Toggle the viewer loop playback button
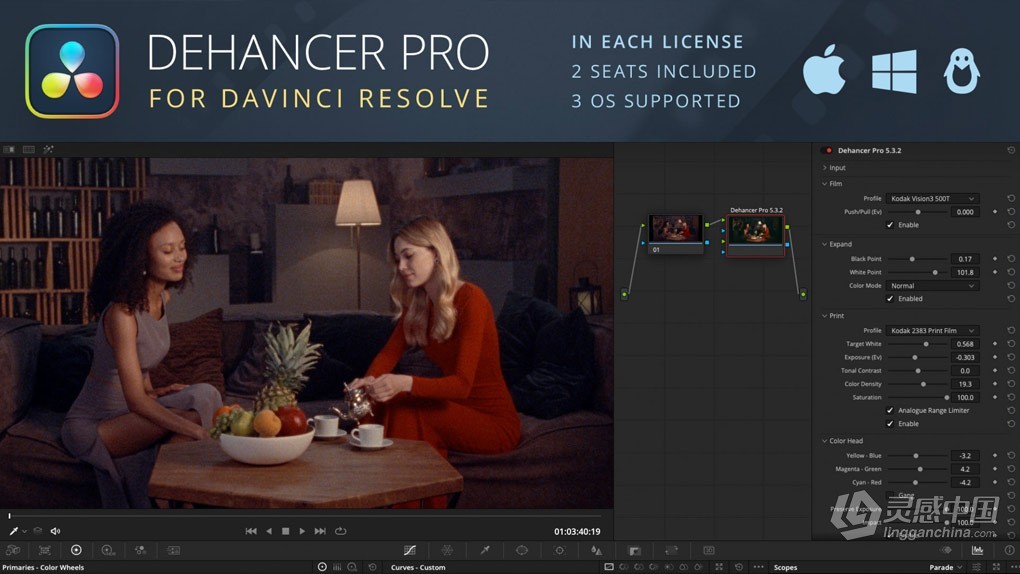The image size is (1020, 574). point(340,531)
